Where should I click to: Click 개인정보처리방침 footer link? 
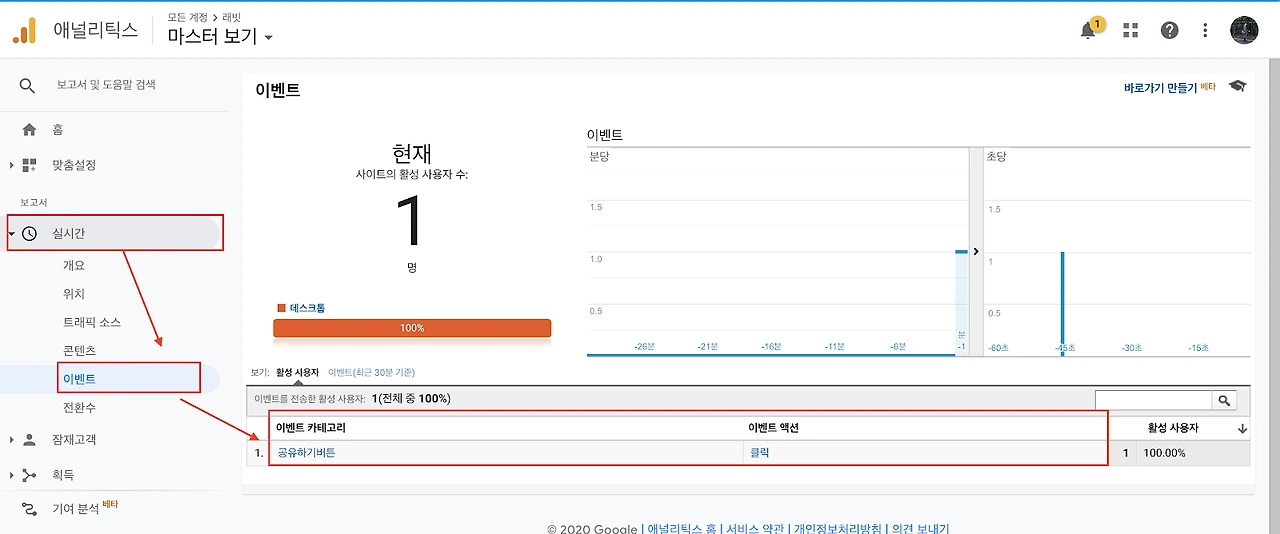pos(838,528)
